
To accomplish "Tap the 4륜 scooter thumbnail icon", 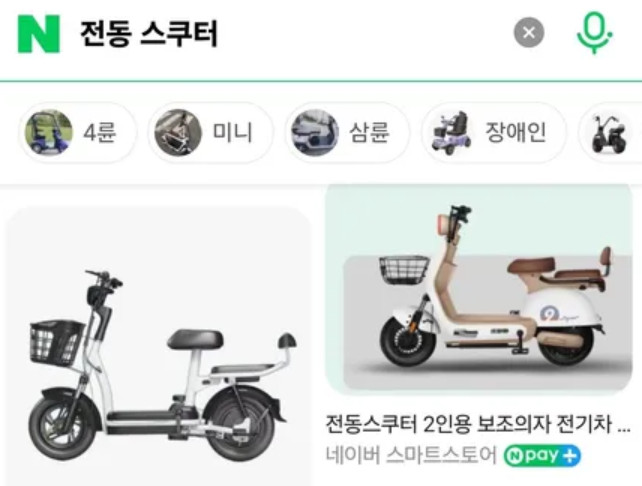I will tap(49, 132).
